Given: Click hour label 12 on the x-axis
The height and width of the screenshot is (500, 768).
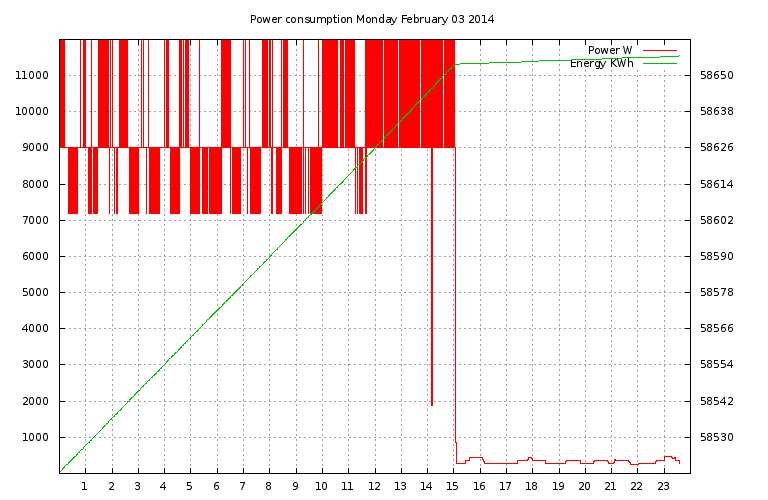Looking at the screenshot, I should pos(374,486).
